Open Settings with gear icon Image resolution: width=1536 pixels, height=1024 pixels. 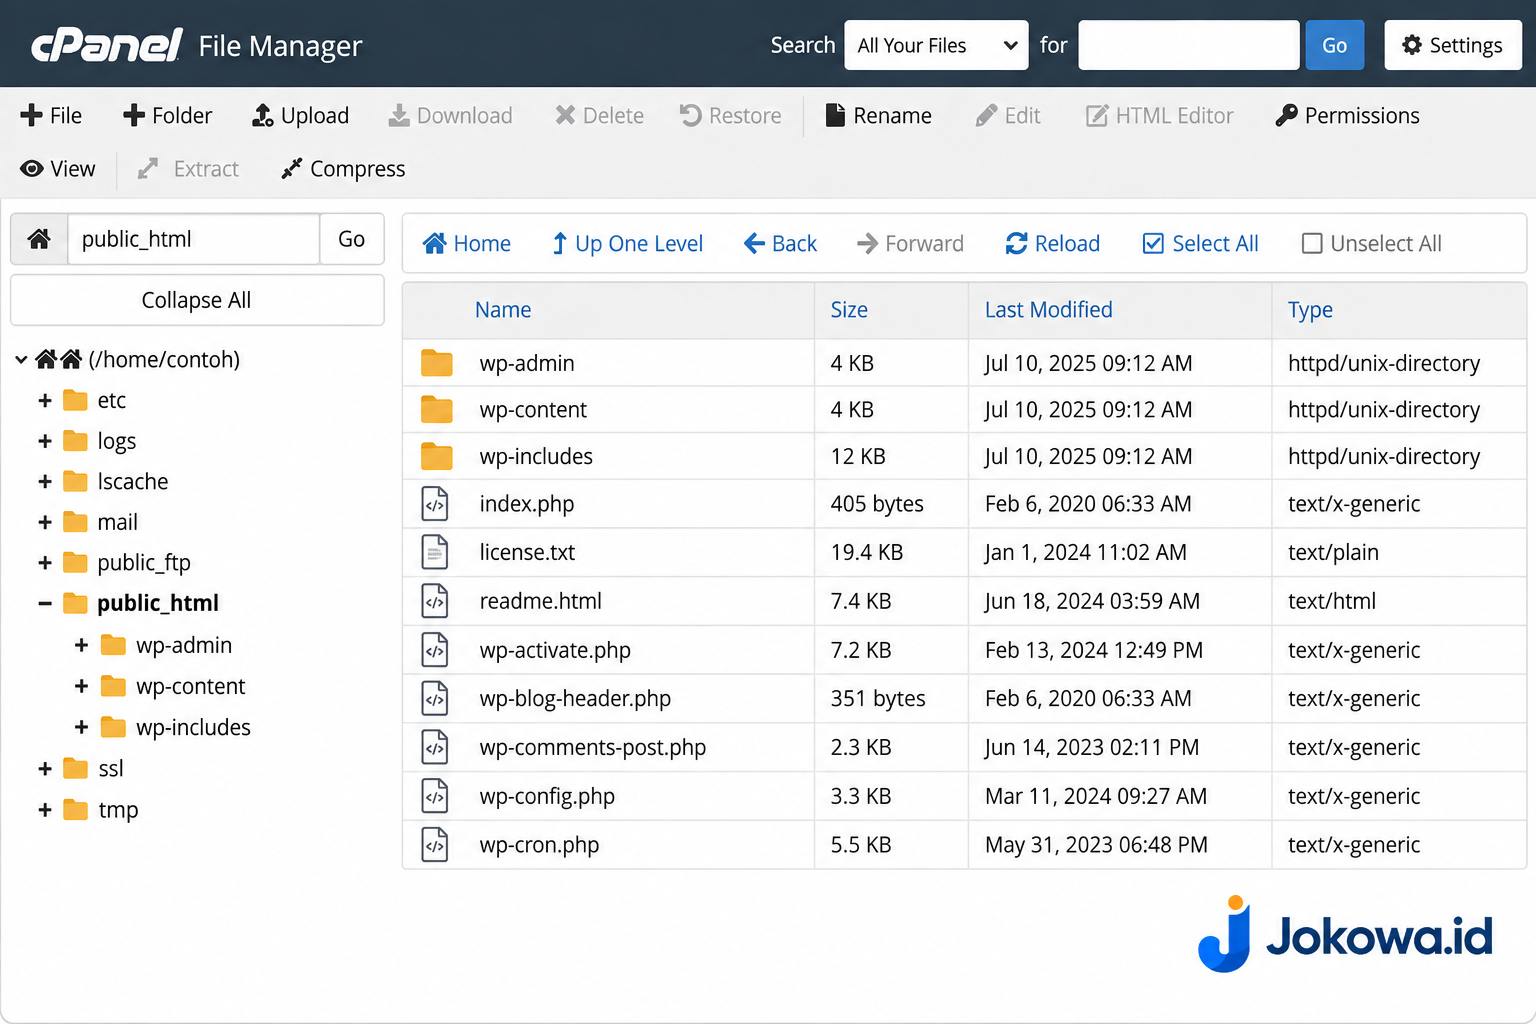[1452, 45]
